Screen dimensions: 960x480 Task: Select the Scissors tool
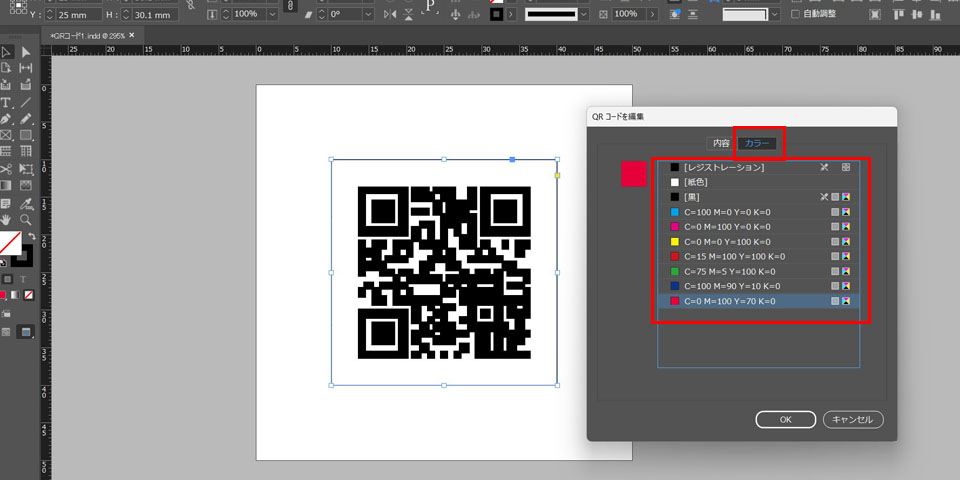6,169
